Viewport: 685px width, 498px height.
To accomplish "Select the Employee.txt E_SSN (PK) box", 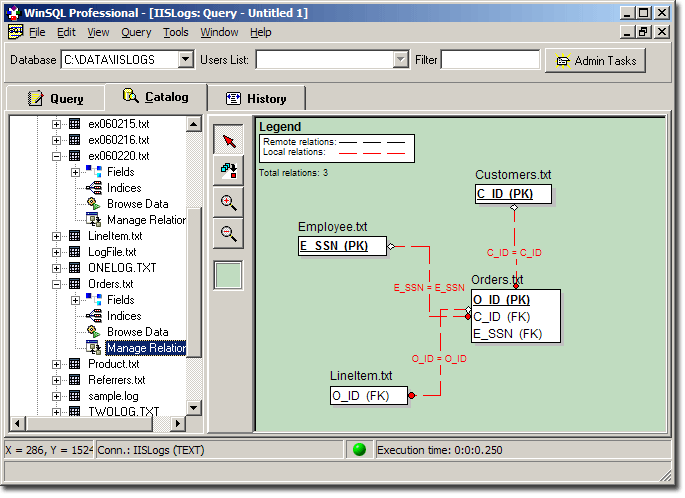I will point(342,246).
